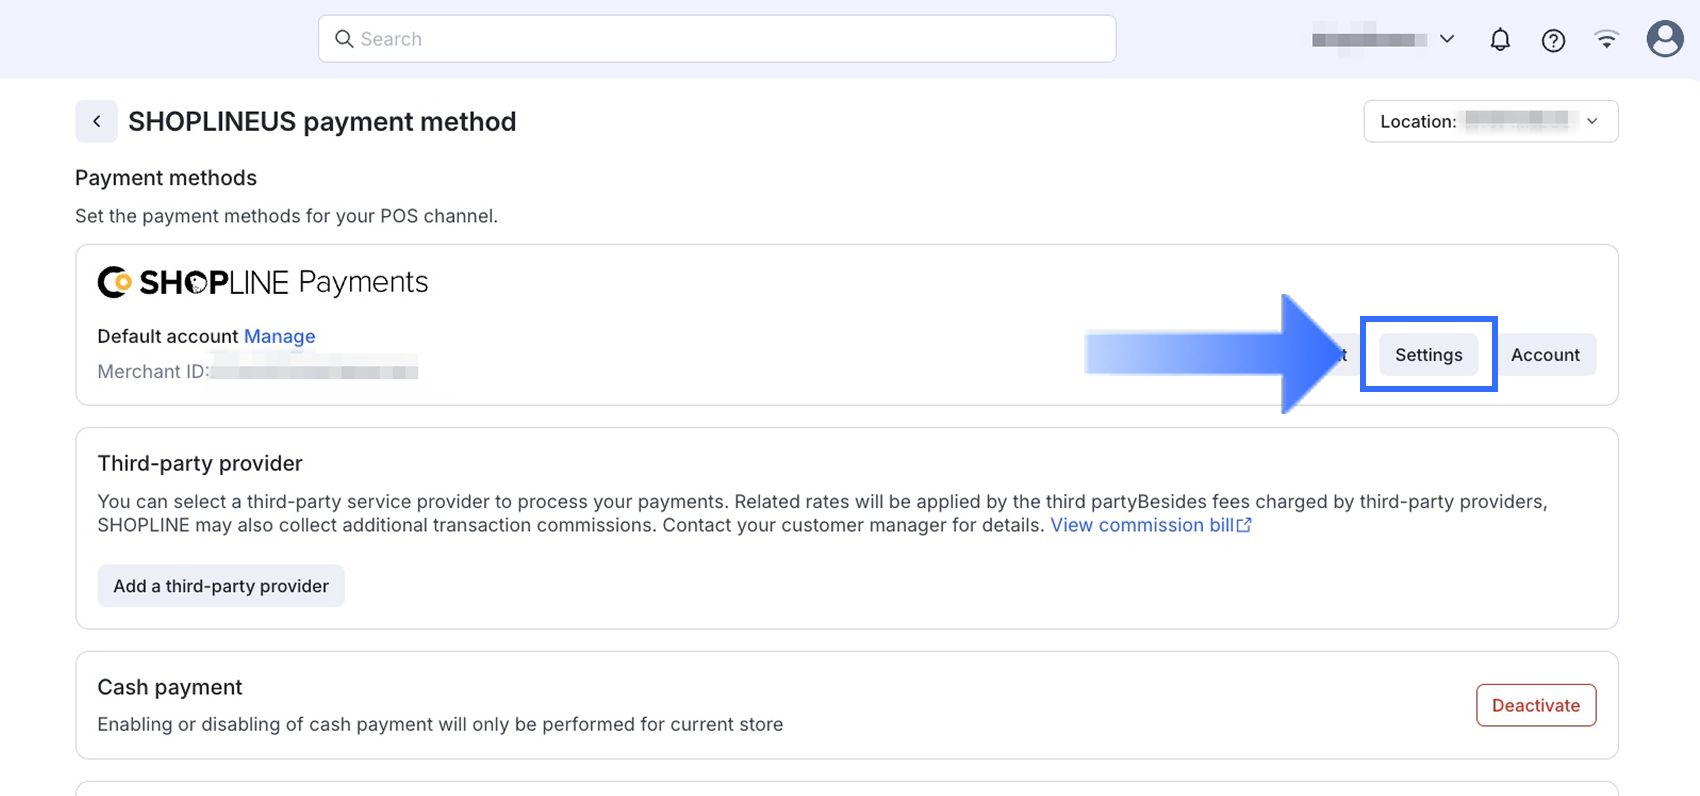Expand the store name dropdown chevron
Image resolution: width=1700 pixels, height=796 pixels.
(1446, 39)
